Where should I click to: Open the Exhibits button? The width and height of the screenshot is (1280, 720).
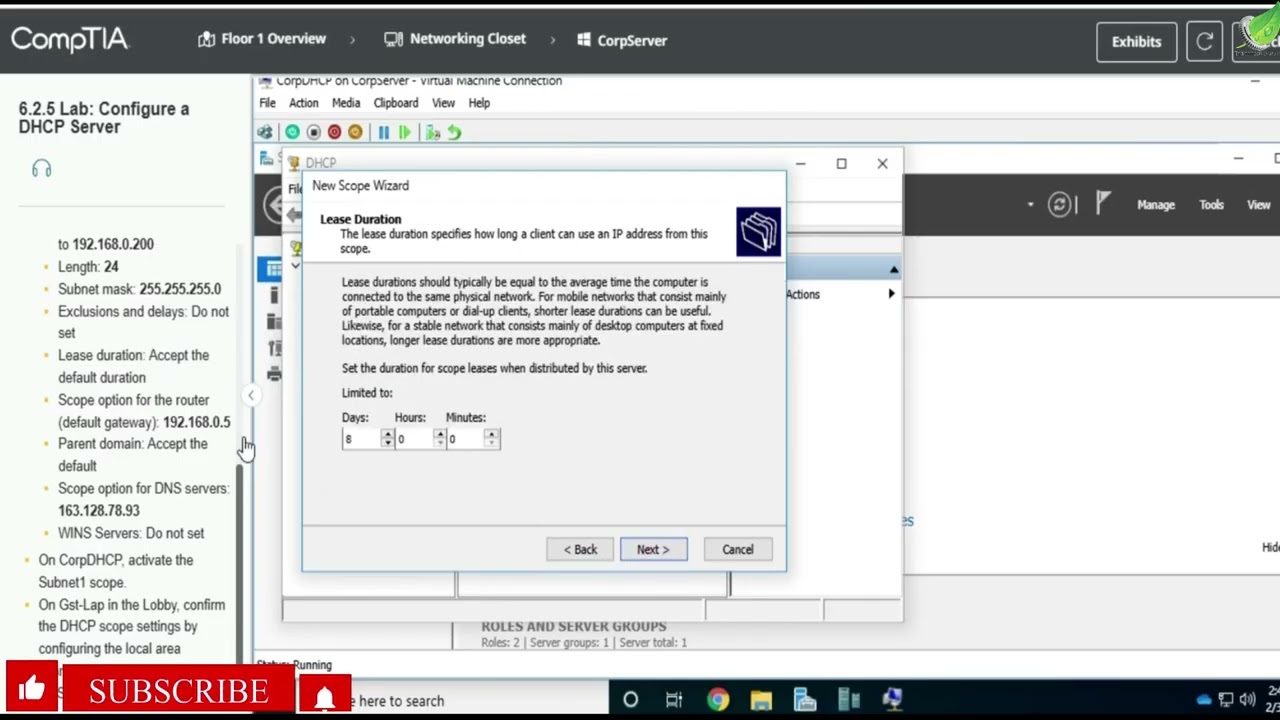[x=1136, y=42]
